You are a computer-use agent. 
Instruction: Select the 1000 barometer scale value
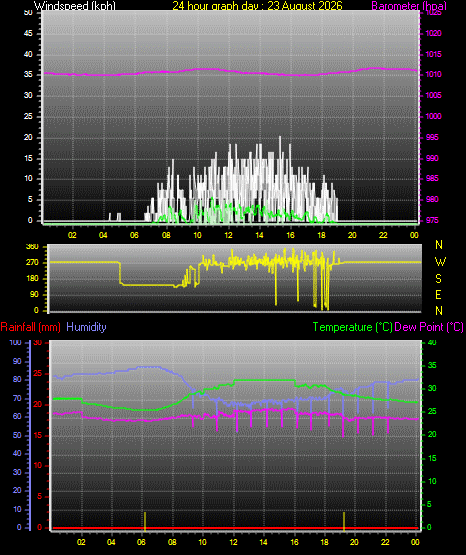[433, 116]
